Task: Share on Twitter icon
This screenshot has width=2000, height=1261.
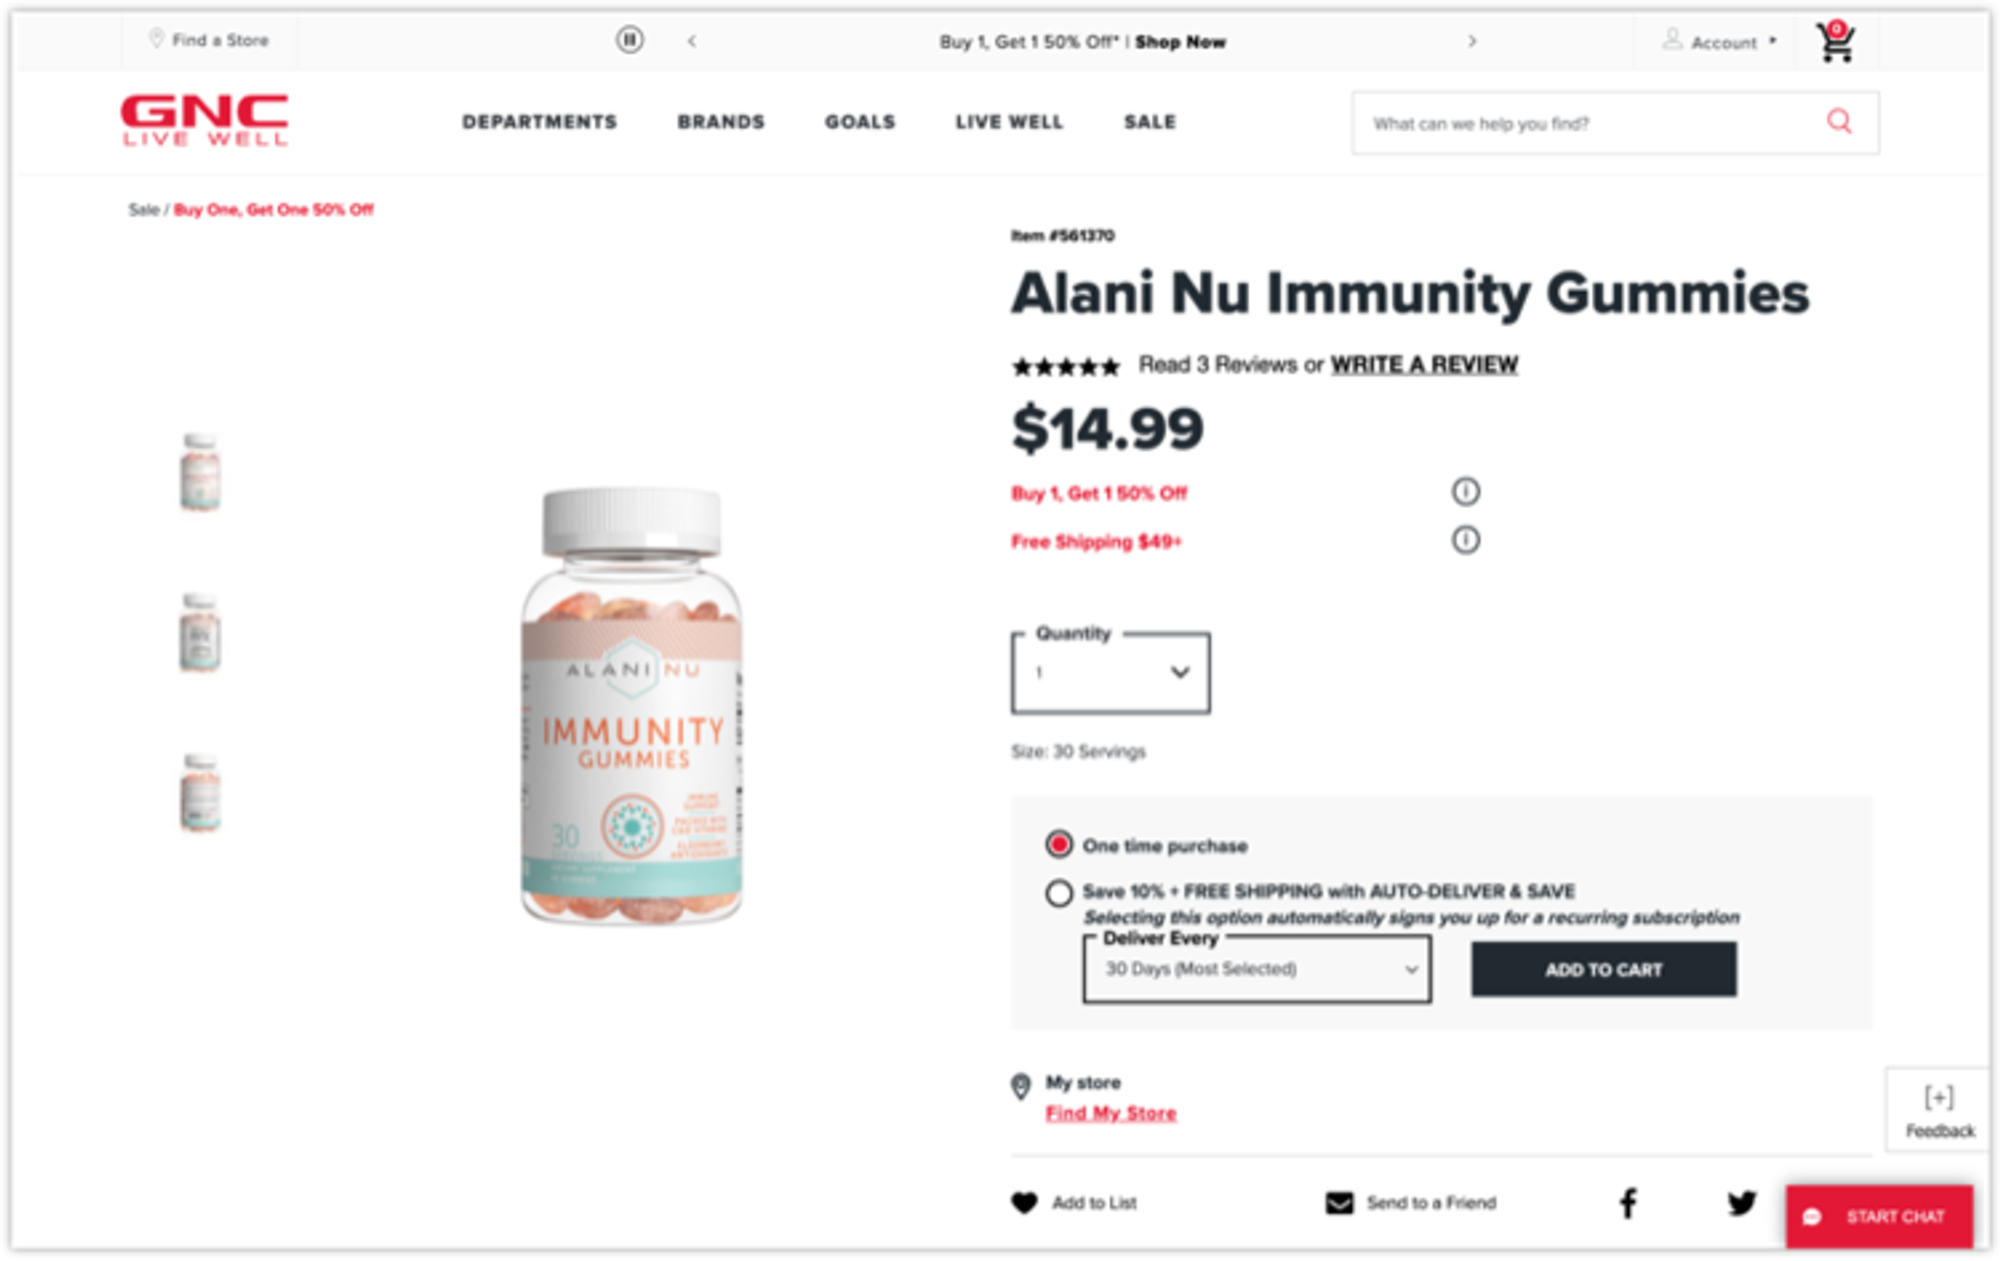Action: coord(1742,1202)
